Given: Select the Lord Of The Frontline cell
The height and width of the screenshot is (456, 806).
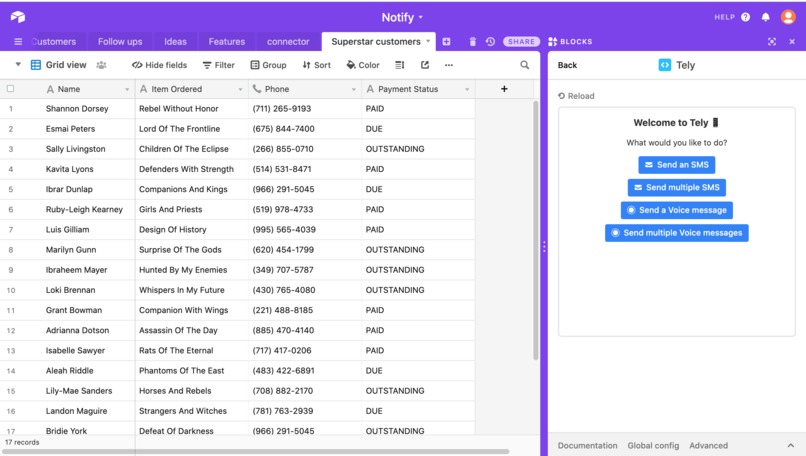Looking at the screenshot, I should 192,129.
